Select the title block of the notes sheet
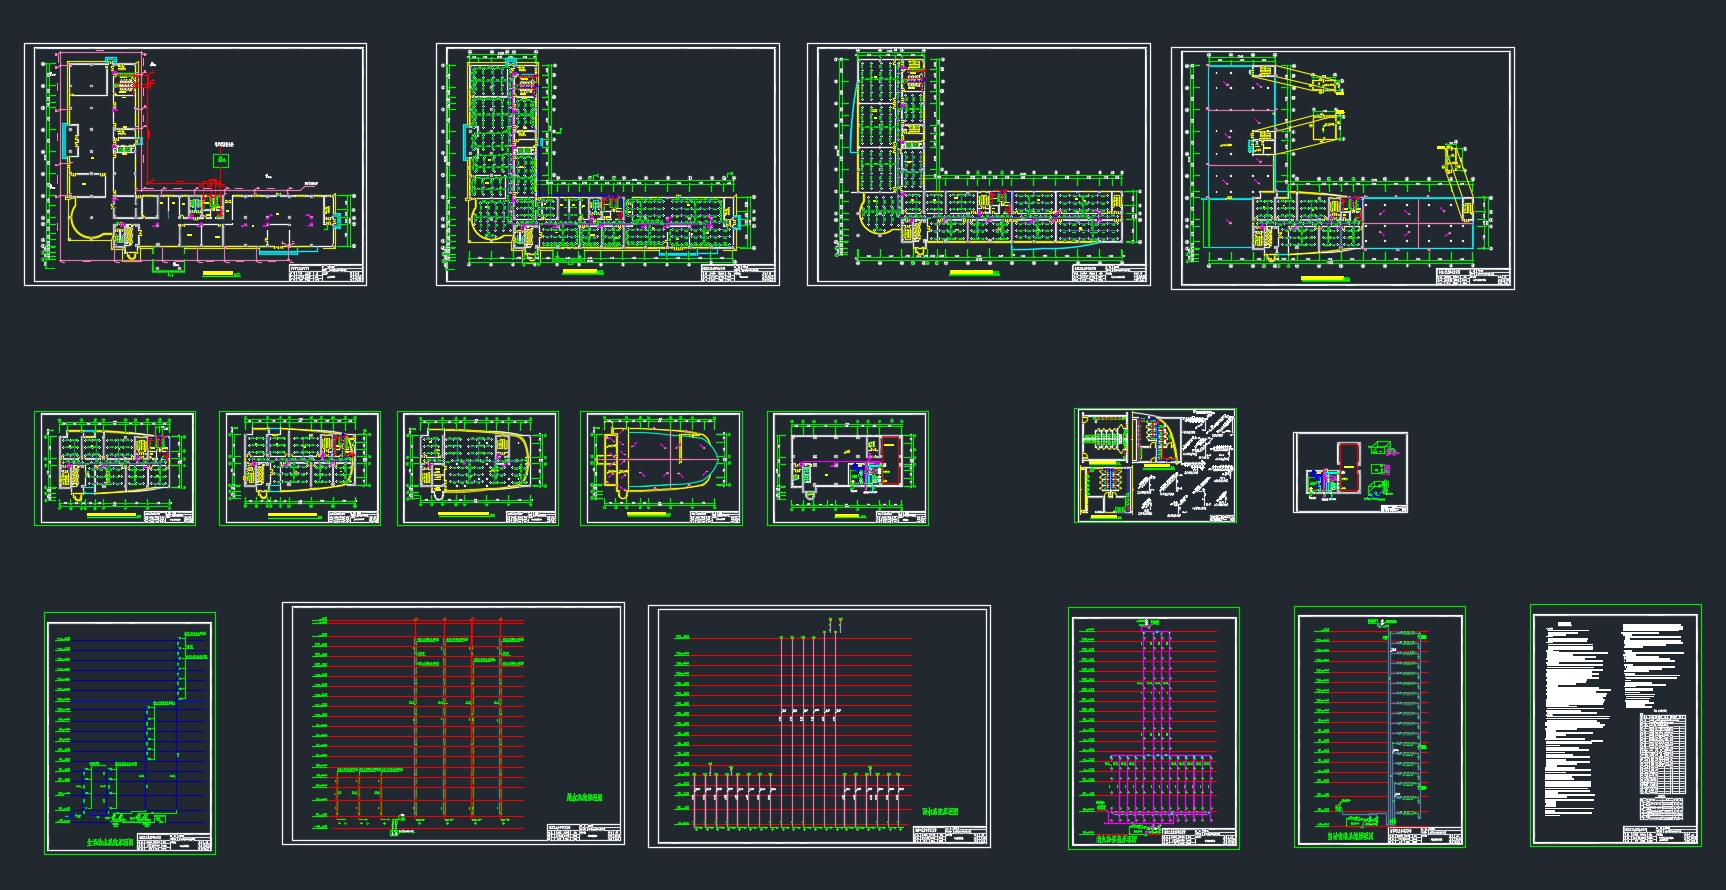 click(x=1660, y=835)
